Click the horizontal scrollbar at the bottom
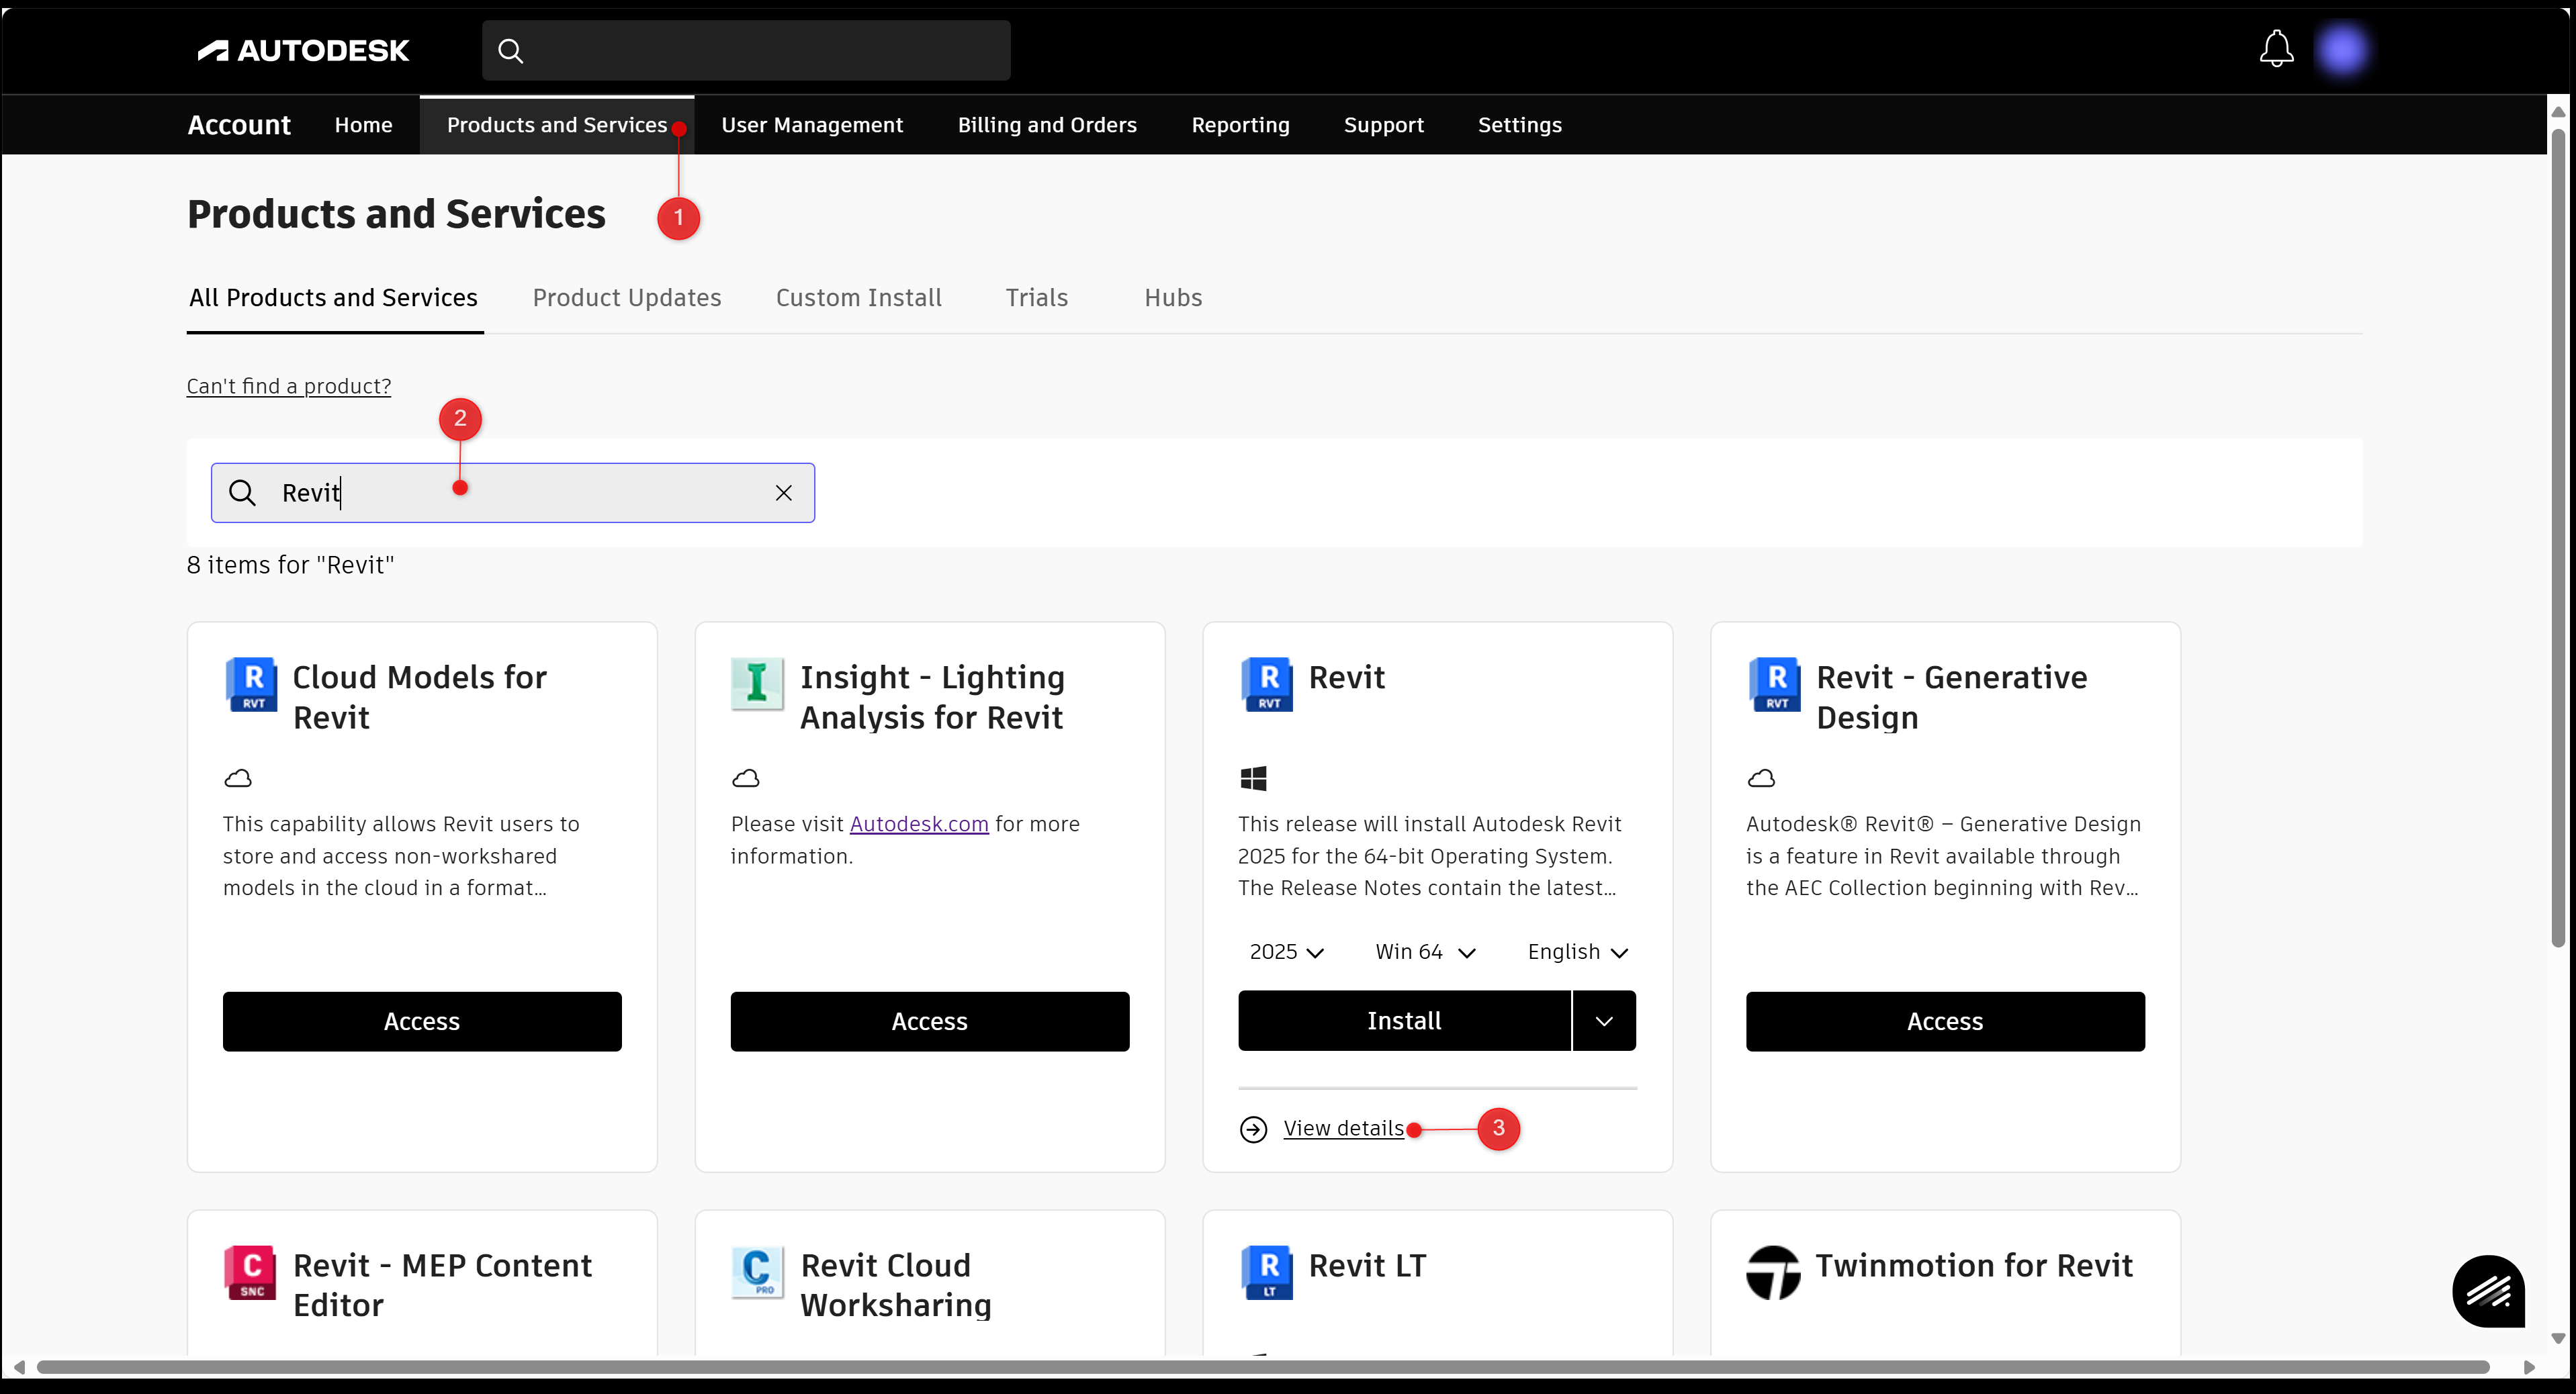 1262,1367
